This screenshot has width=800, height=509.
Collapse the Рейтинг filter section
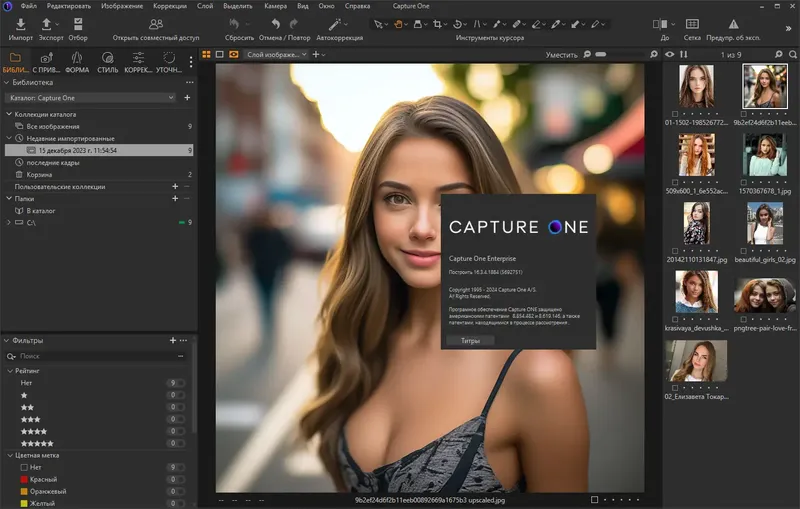point(9,370)
